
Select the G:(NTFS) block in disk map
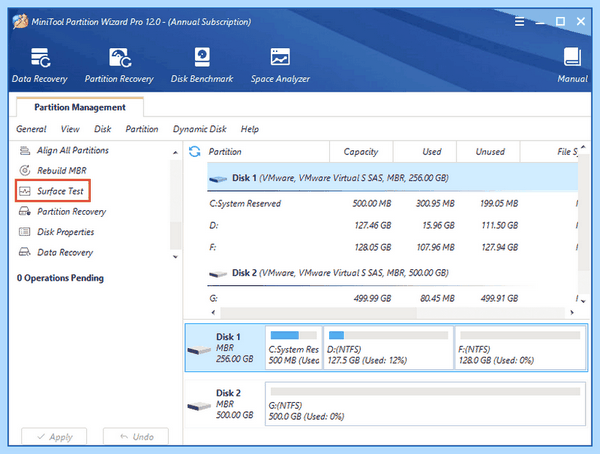click(426, 403)
